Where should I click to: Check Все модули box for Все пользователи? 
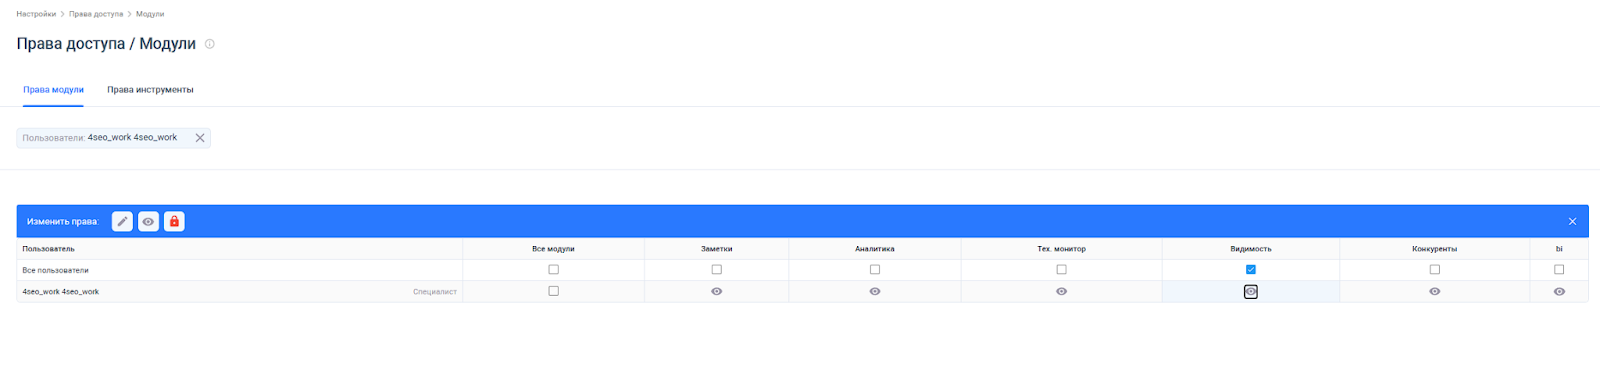pos(553,270)
